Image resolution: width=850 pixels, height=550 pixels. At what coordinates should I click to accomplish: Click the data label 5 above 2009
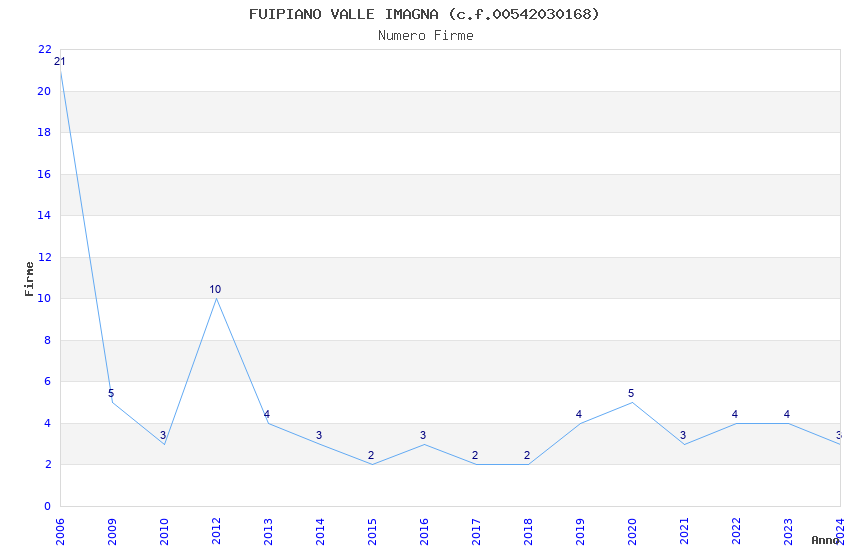coord(111,393)
